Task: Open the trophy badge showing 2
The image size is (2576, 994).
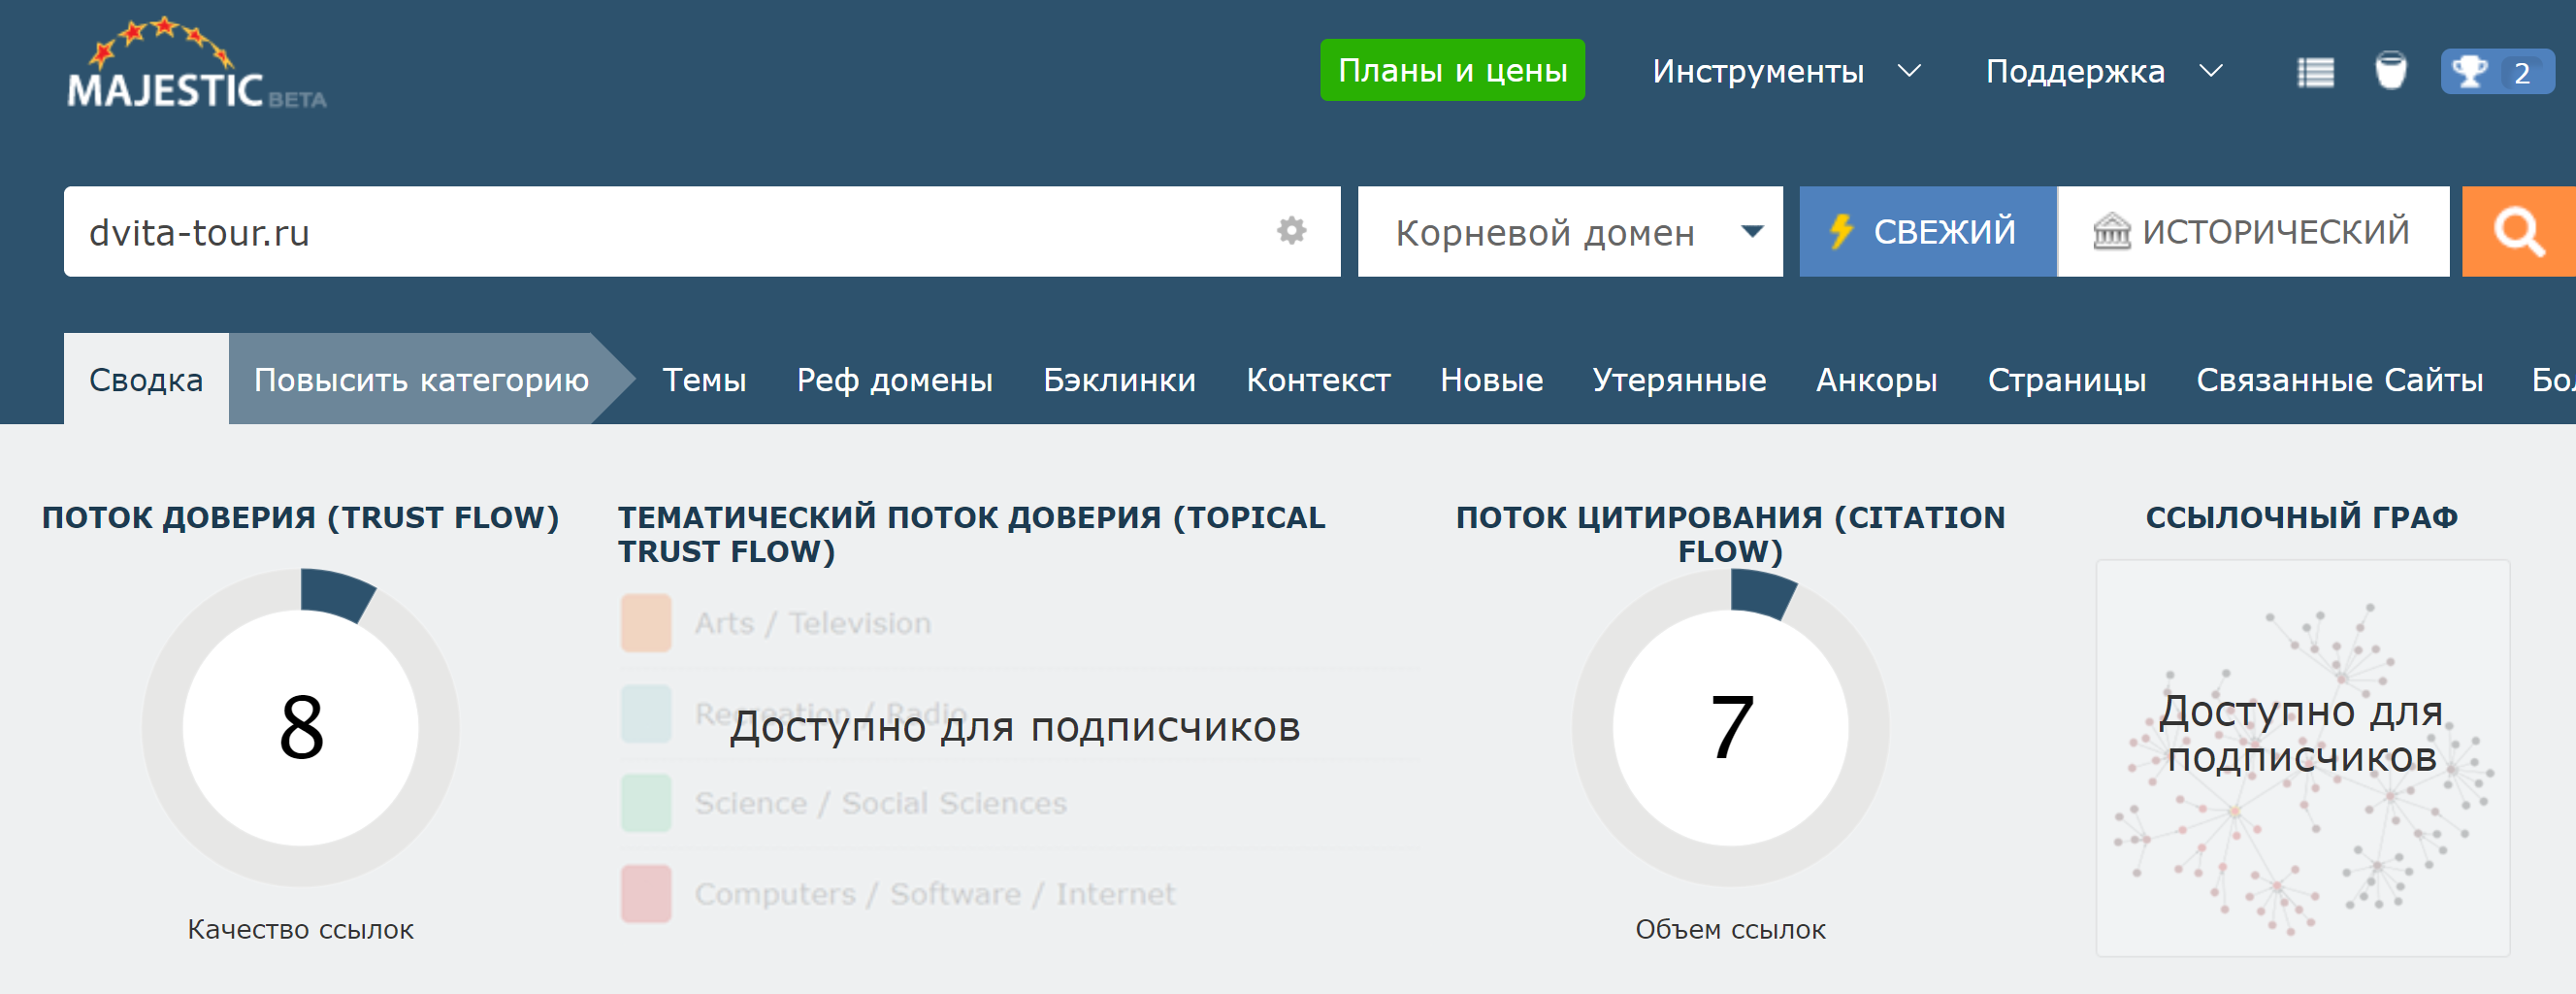Action: (x=2497, y=72)
